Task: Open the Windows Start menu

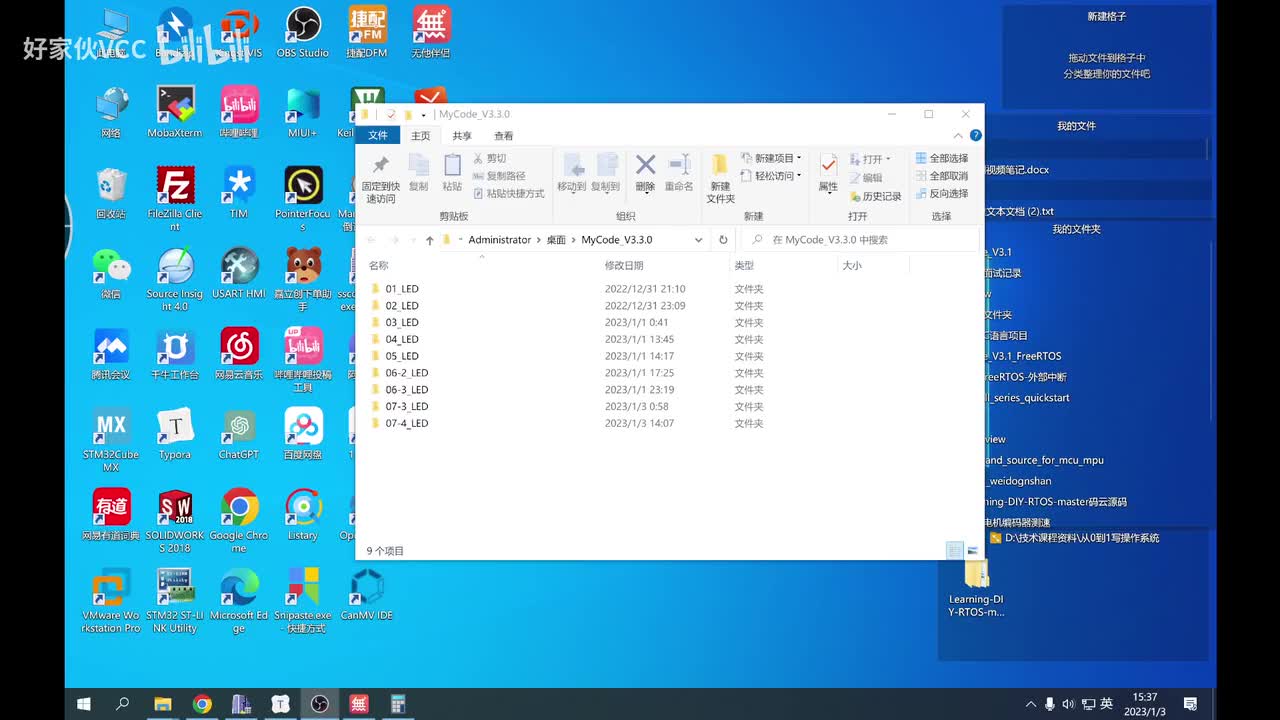Action: pyautogui.click(x=84, y=704)
